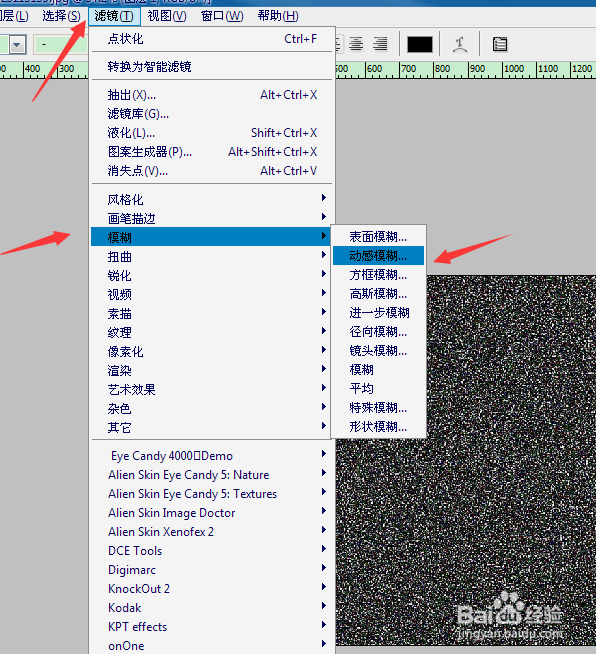Screen dimensions: 596x654
Task: Expand onOne plugin submenu
Action: [212, 645]
